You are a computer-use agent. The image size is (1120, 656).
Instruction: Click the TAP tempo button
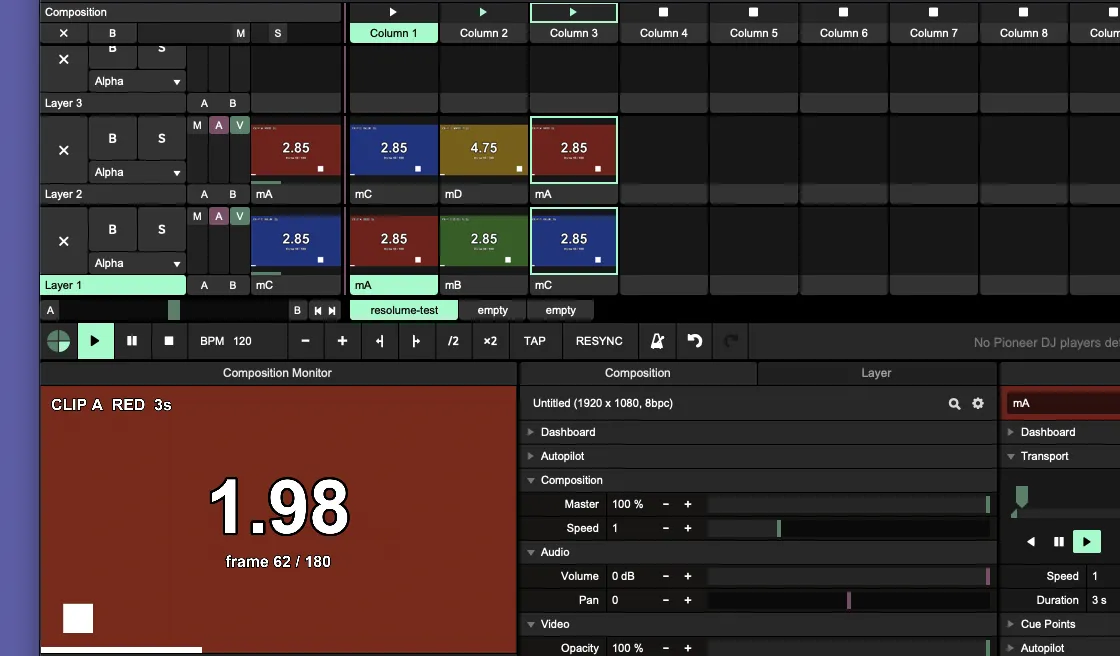click(x=534, y=342)
